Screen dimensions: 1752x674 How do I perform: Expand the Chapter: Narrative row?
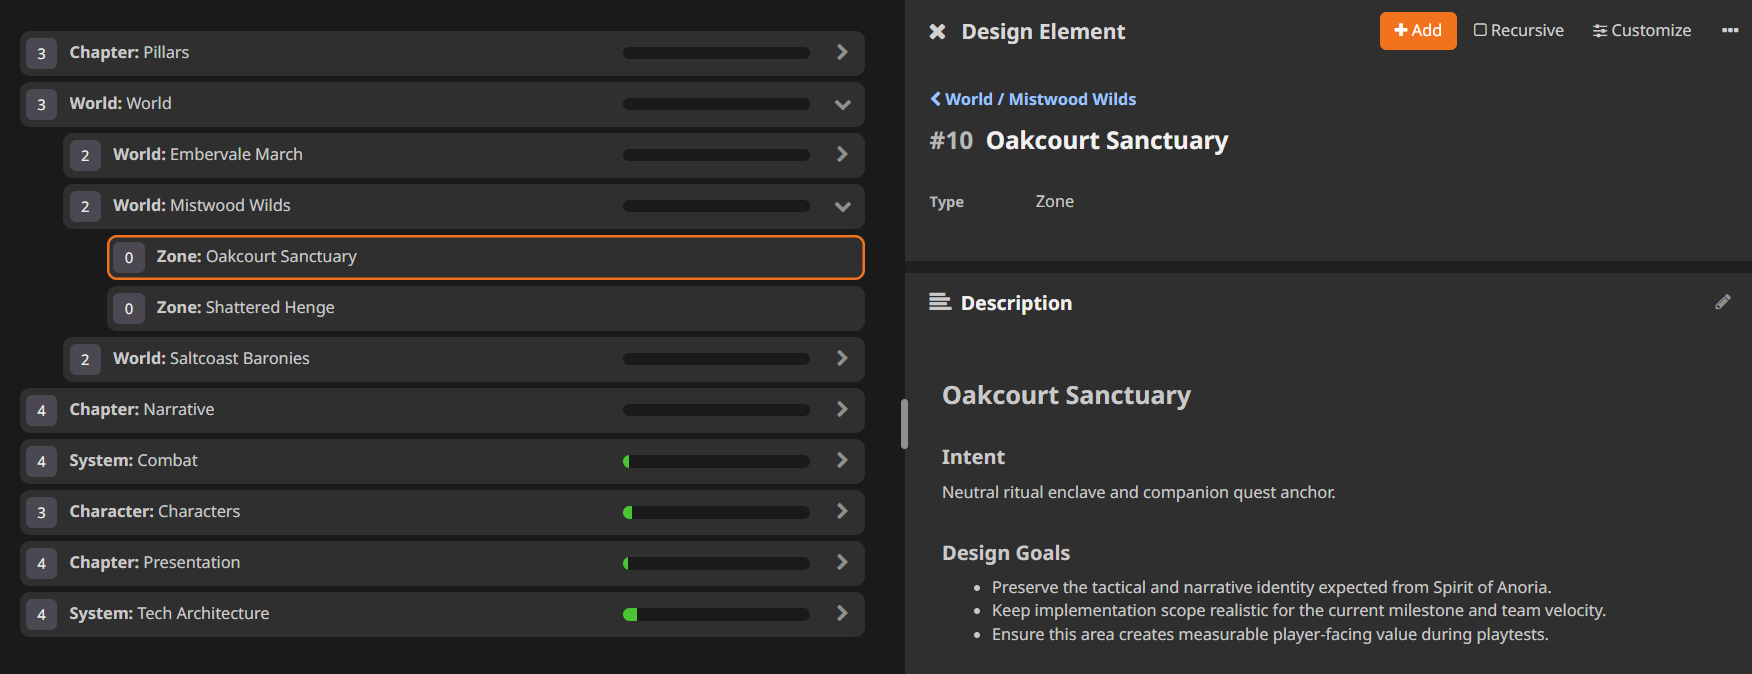[x=842, y=410]
